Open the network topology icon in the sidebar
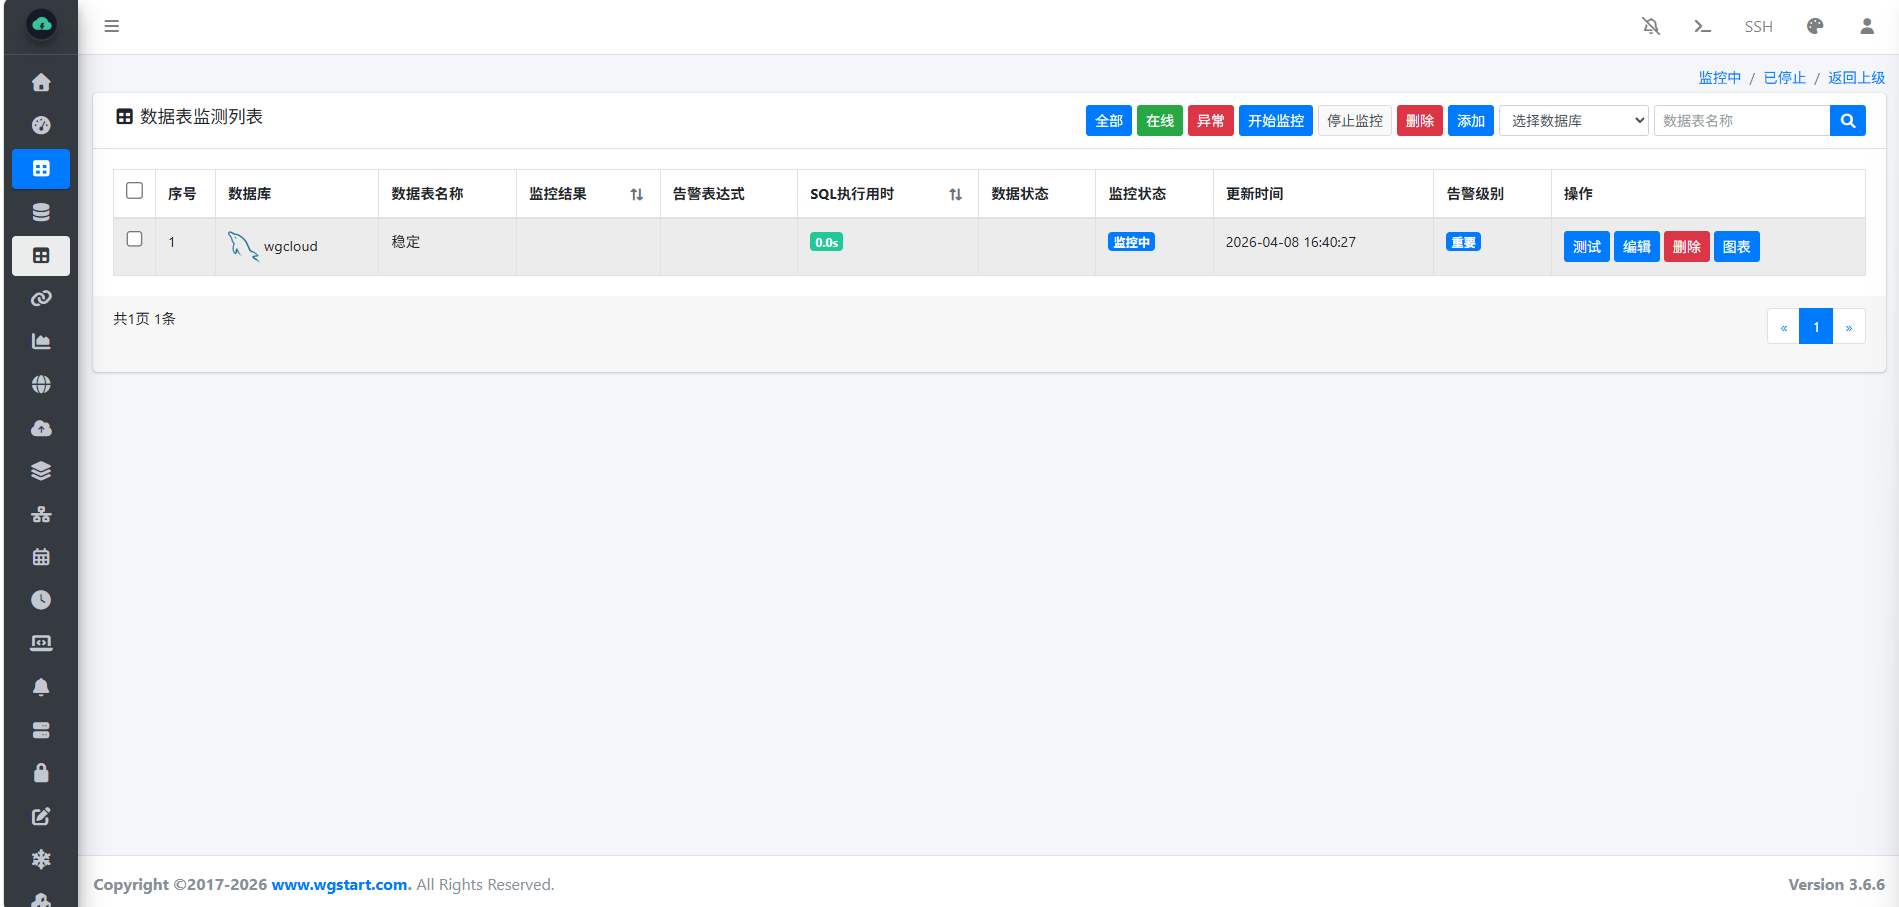1899x907 pixels. (41, 514)
